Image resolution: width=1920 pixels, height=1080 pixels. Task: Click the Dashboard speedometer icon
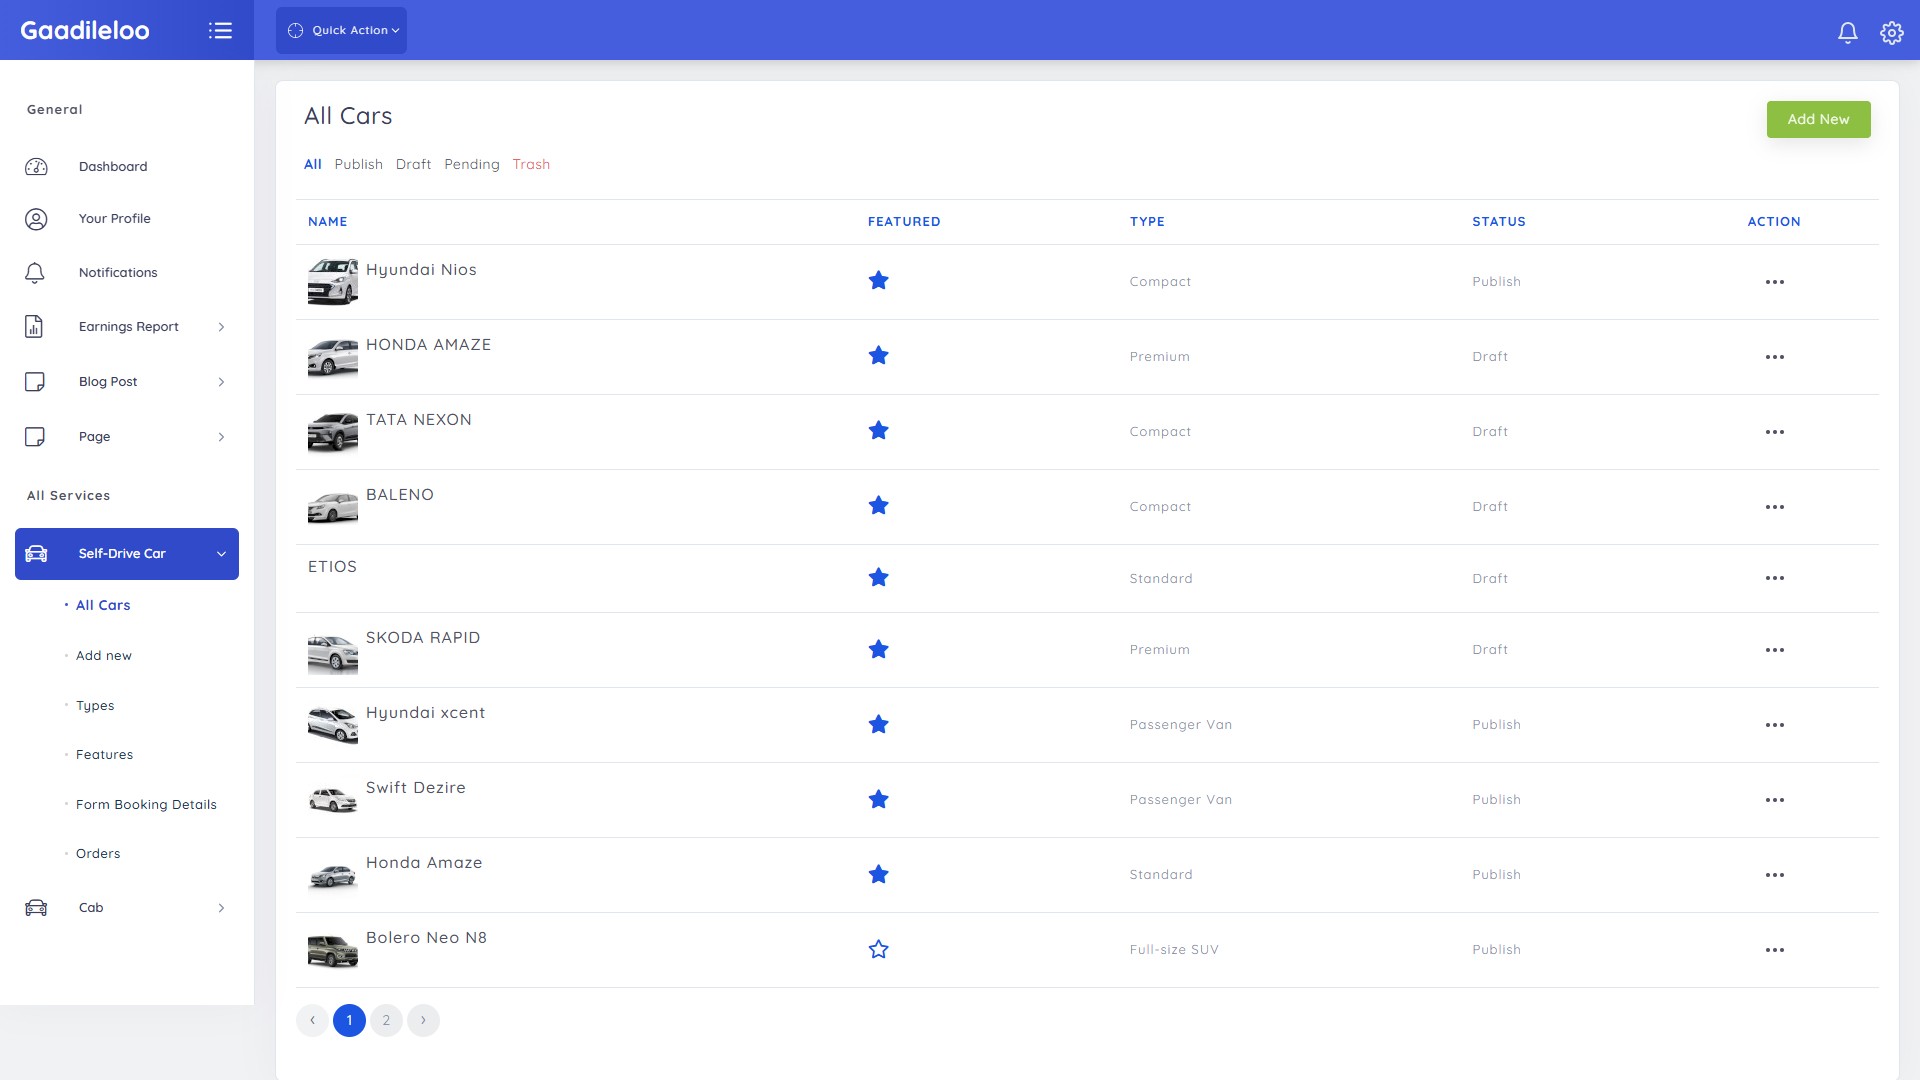(x=36, y=167)
